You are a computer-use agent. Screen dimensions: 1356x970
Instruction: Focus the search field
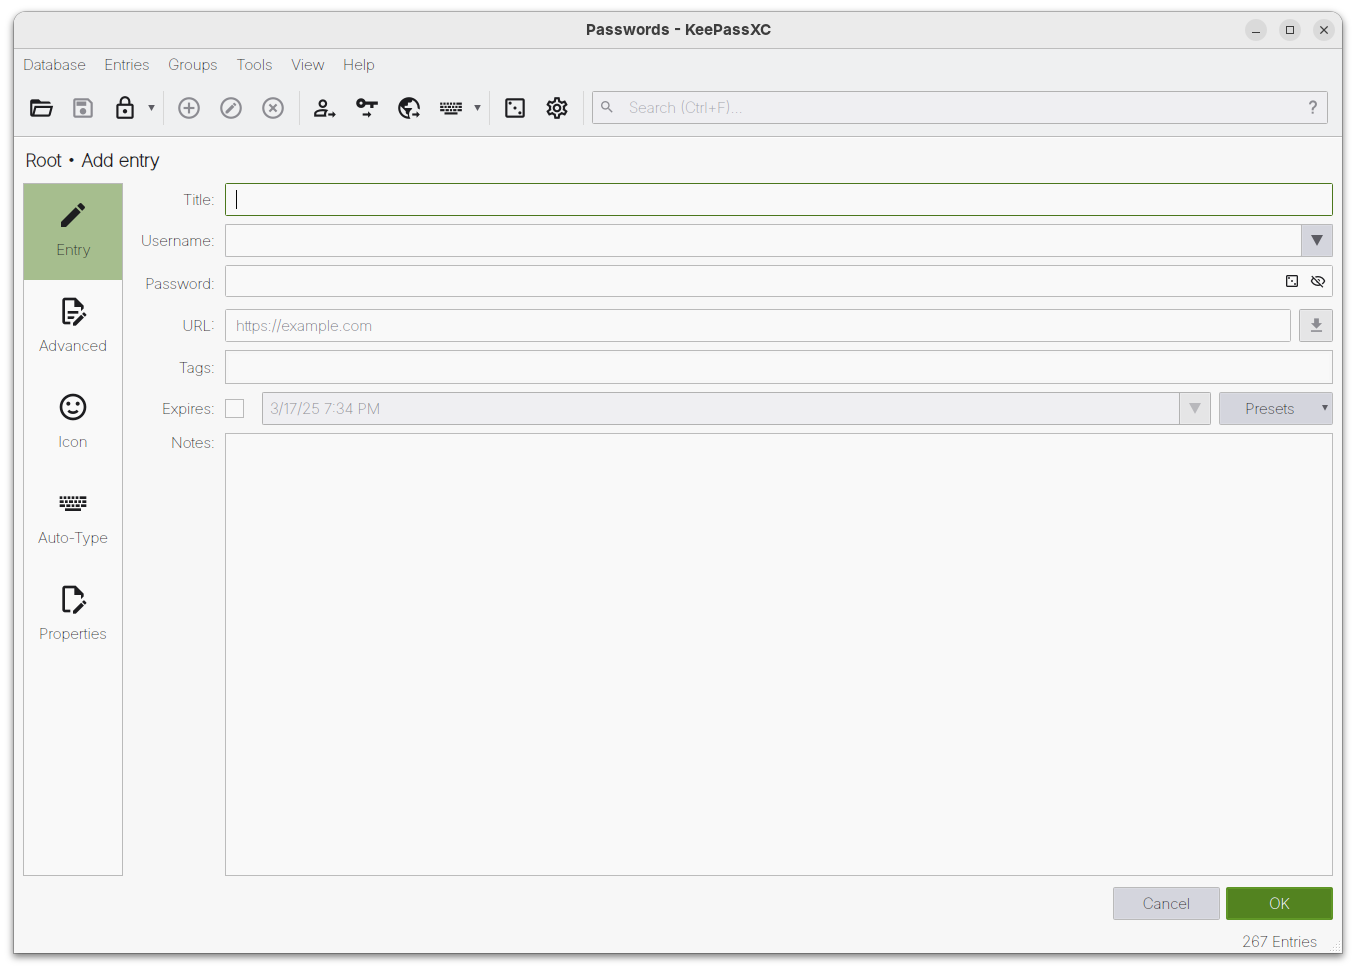(960, 108)
